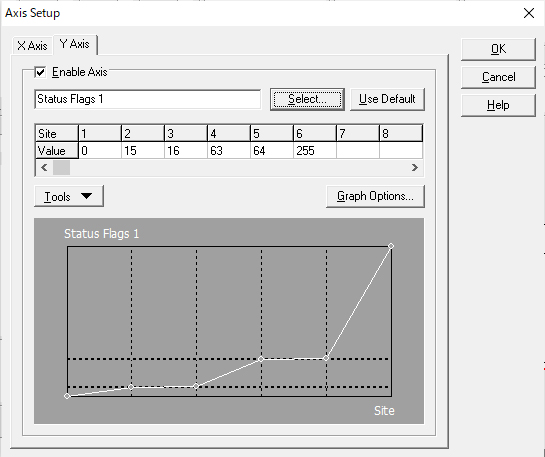Click the empty site 7 value cell
The height and width of the screenshot is (457, 545).
[x=358, y=150]
